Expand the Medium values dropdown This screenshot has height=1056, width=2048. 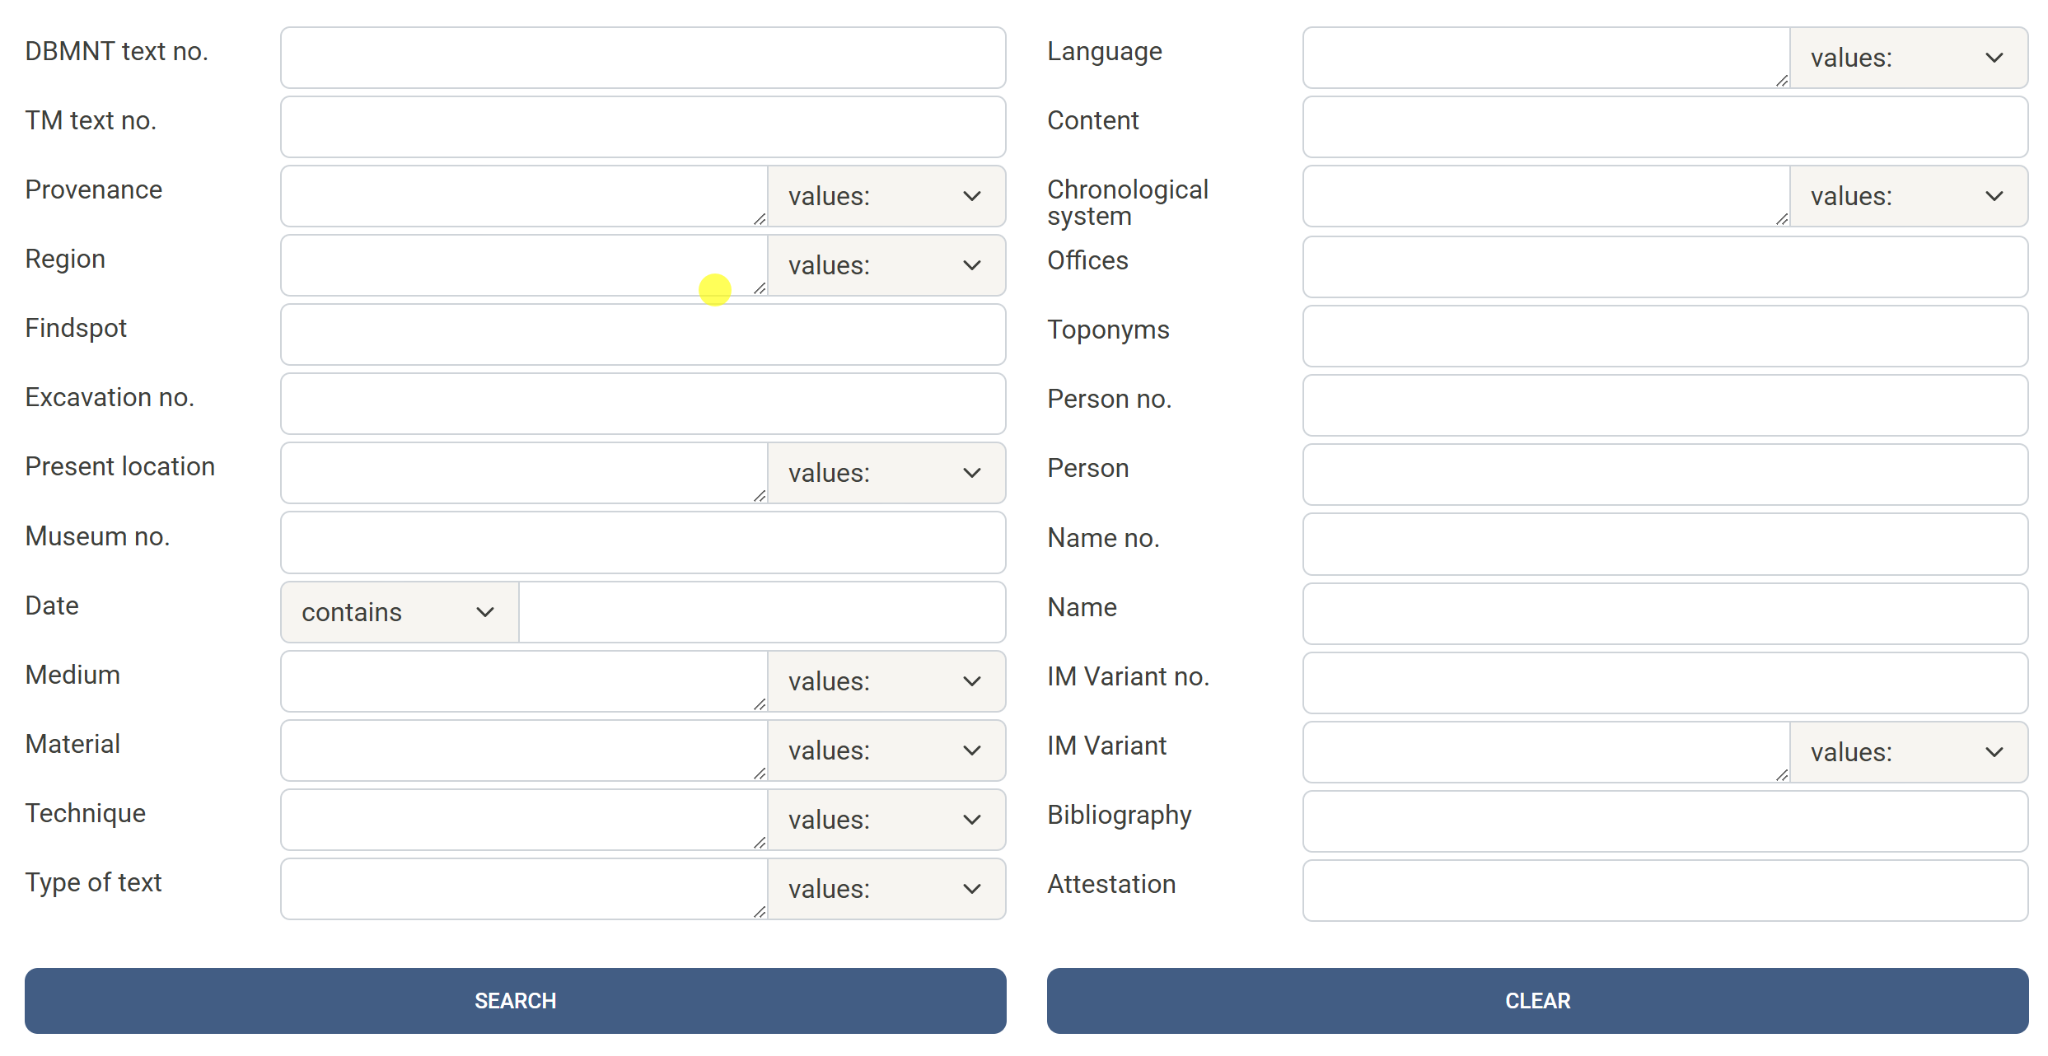[x=885, y=682]
